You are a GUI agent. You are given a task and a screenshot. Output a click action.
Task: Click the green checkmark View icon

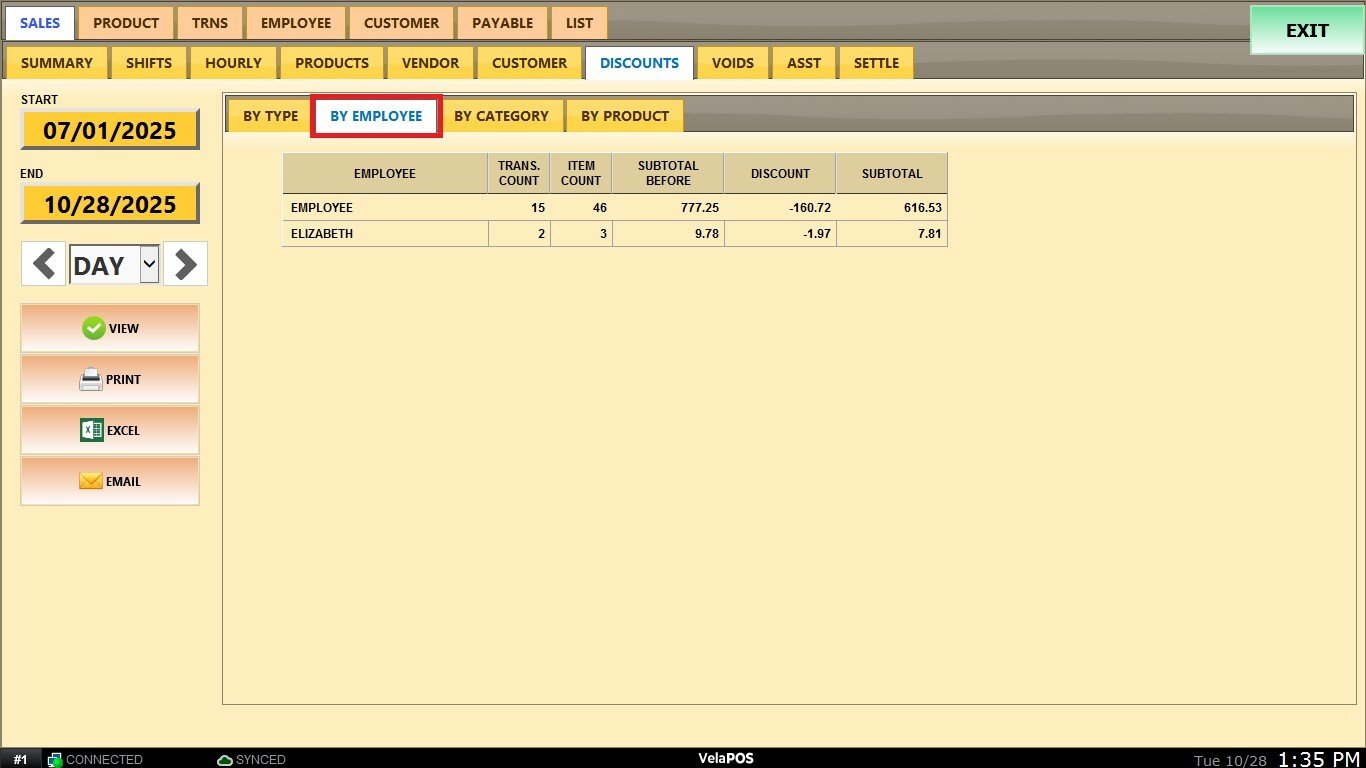(94, 328)
